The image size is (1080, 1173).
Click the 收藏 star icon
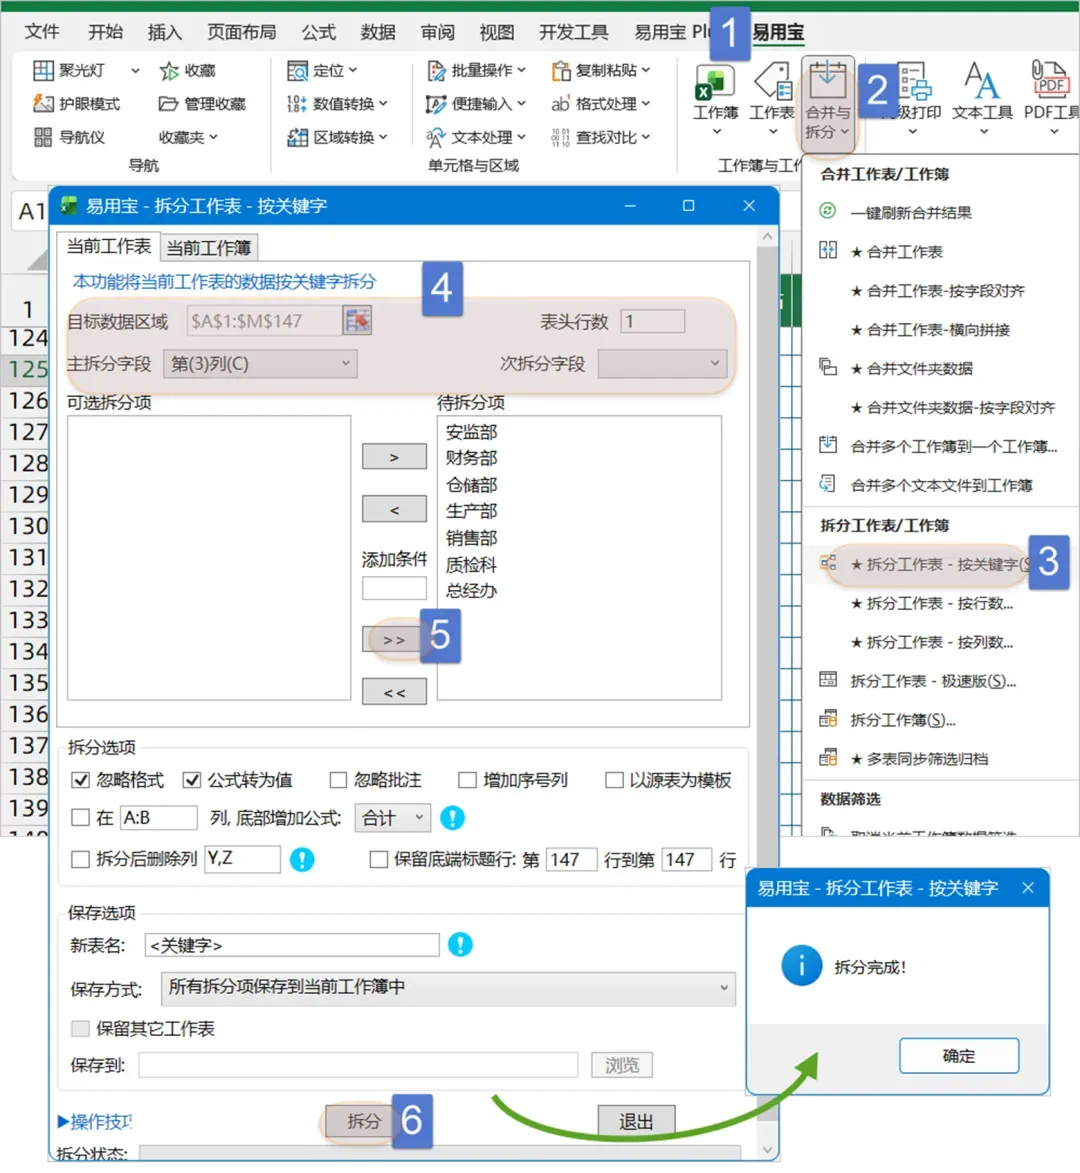pyautogui.click(x=169, y=71)
